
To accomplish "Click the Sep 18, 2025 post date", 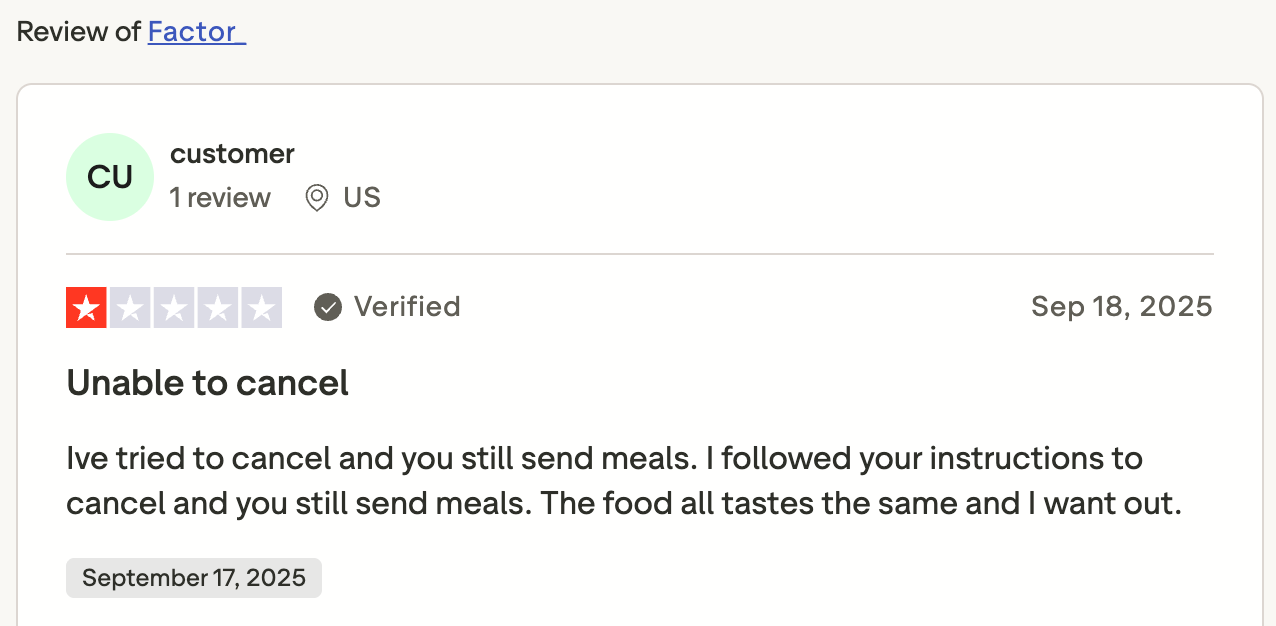I will [1121, 307].
